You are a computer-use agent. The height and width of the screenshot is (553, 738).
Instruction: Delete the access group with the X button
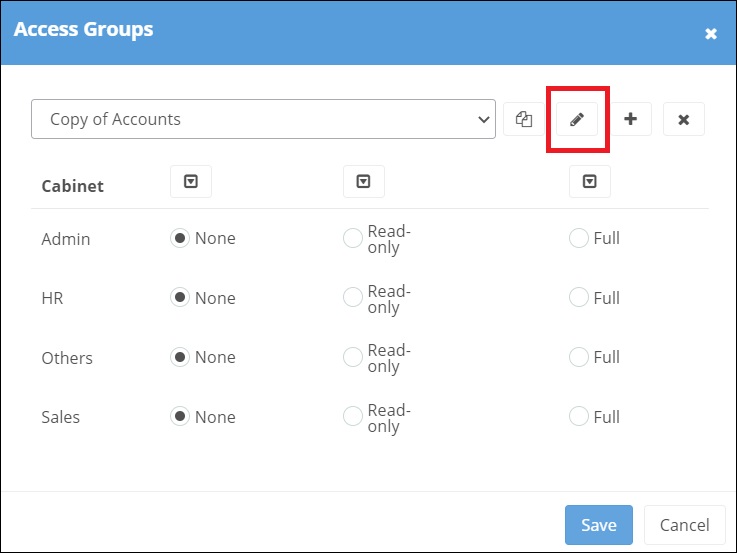click(x=684, y=119)
